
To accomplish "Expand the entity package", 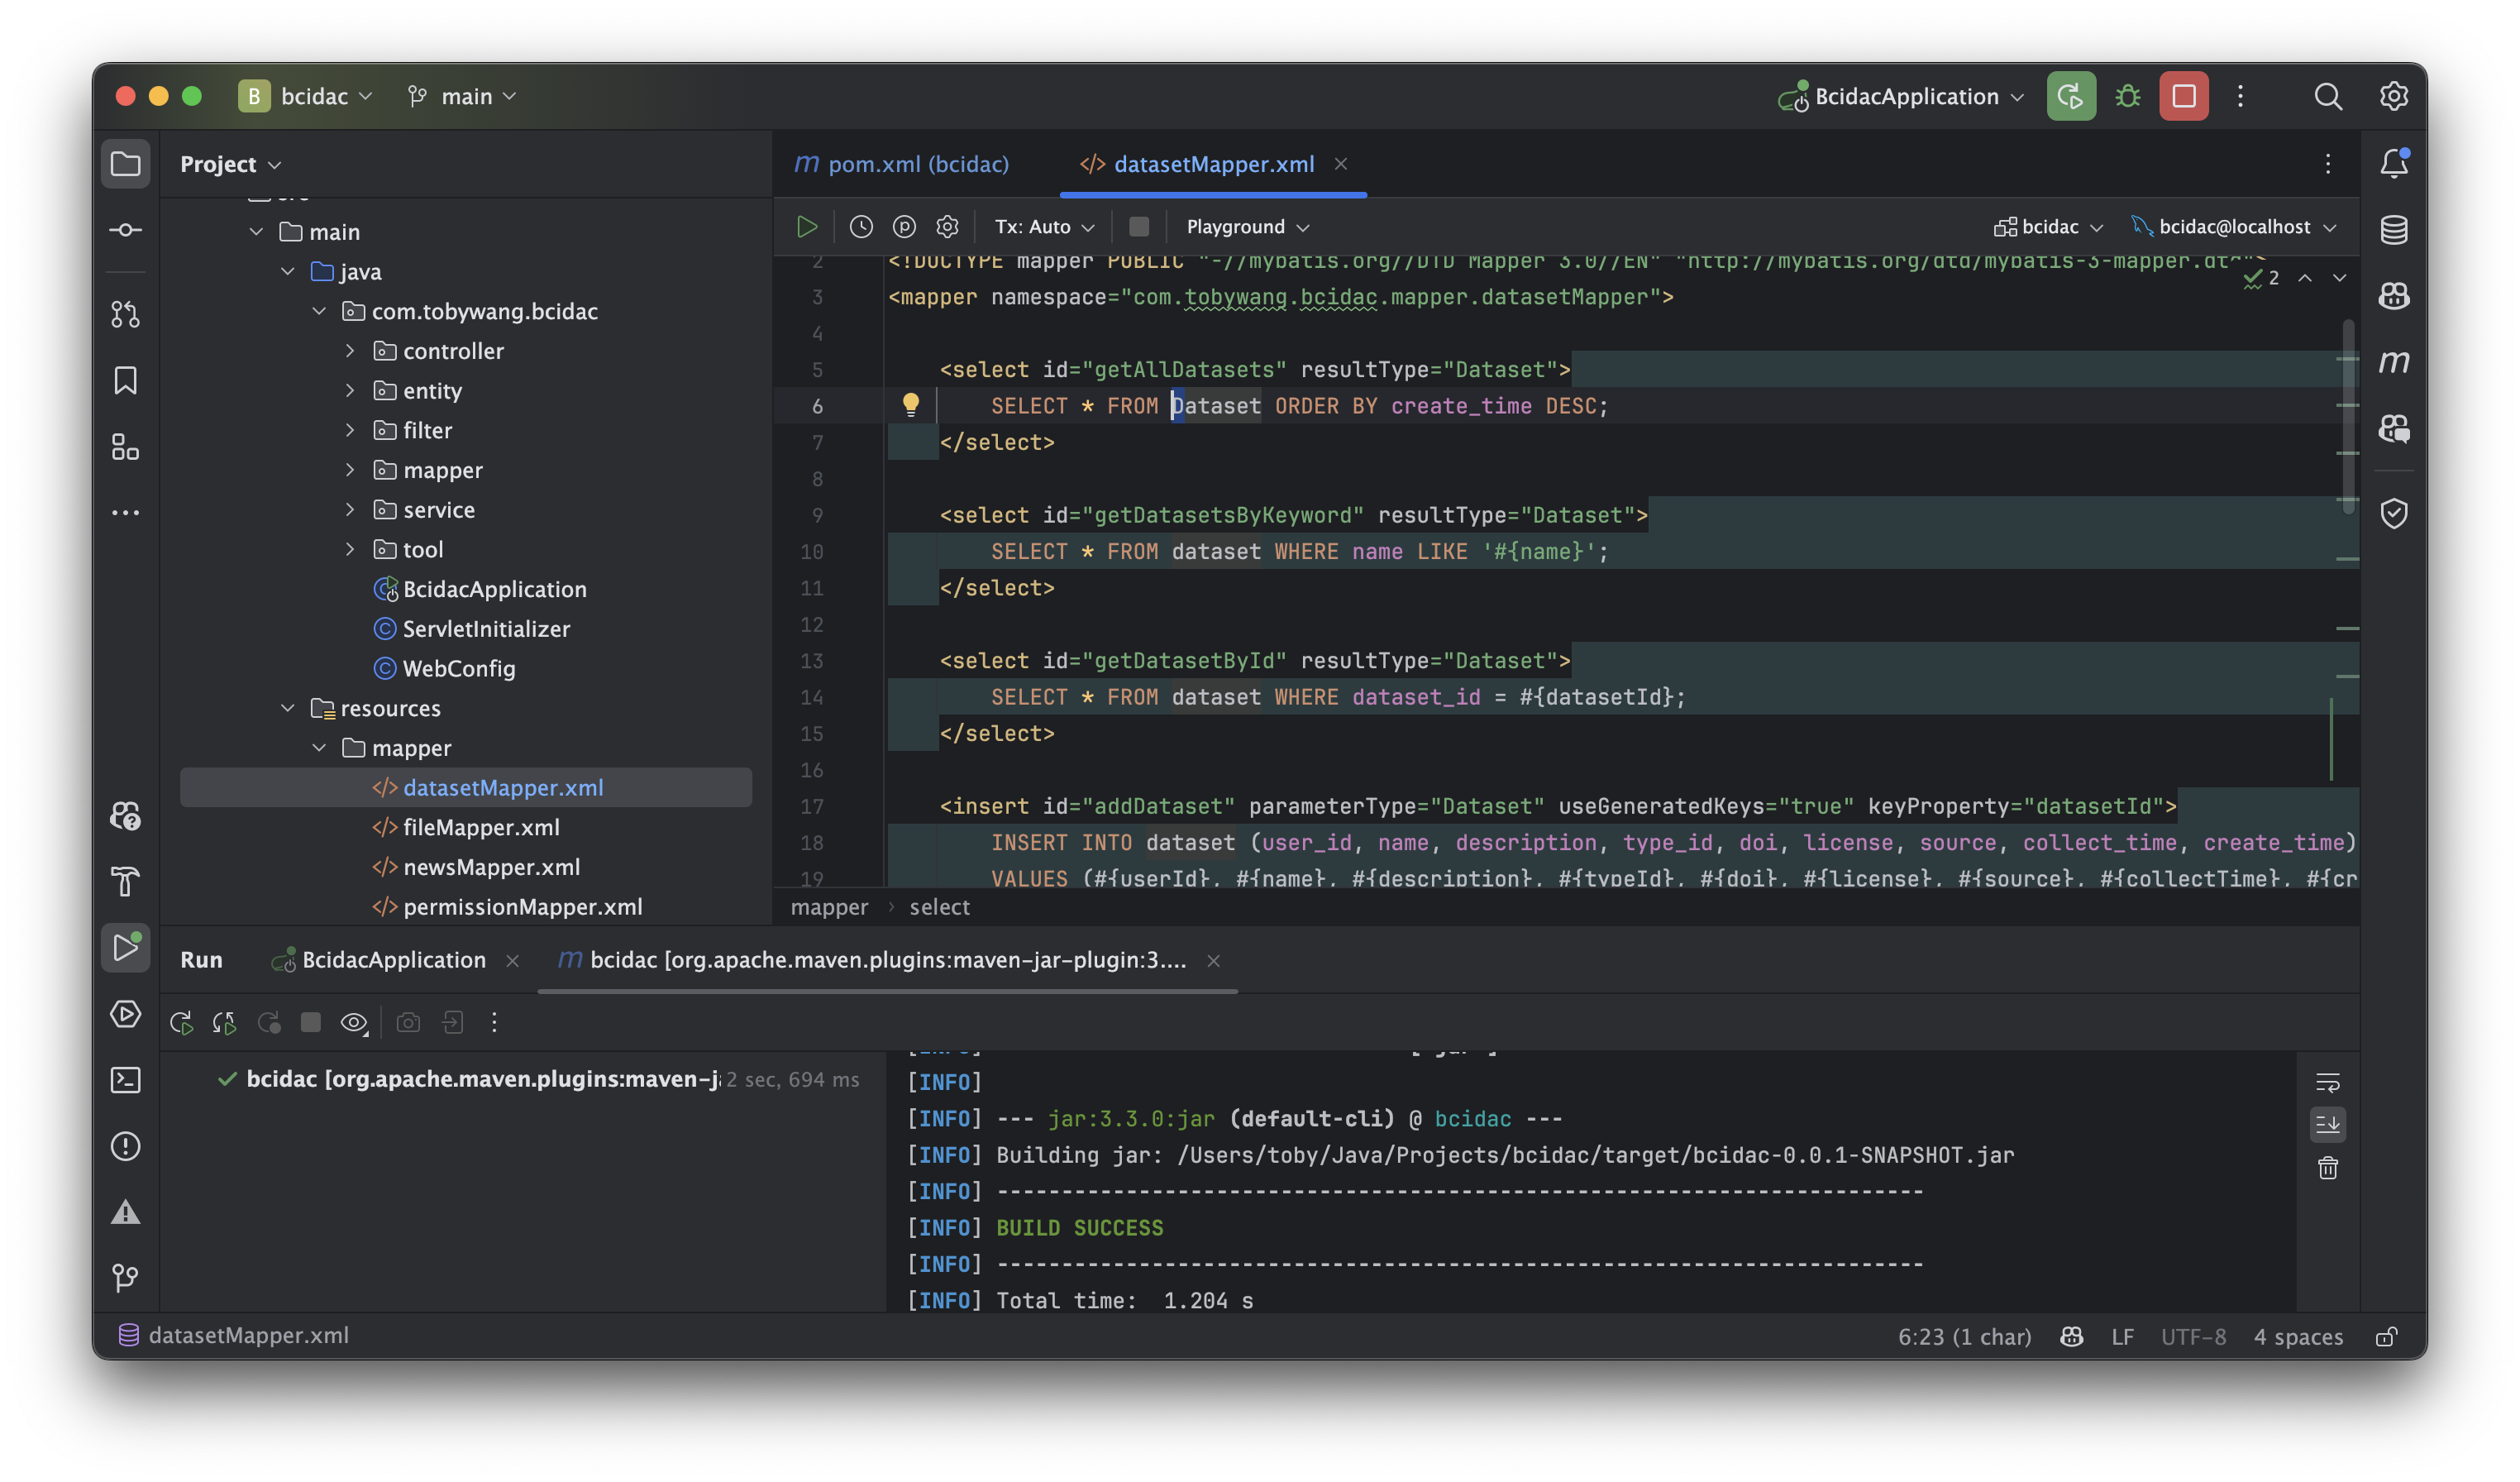I will (350, 390).
